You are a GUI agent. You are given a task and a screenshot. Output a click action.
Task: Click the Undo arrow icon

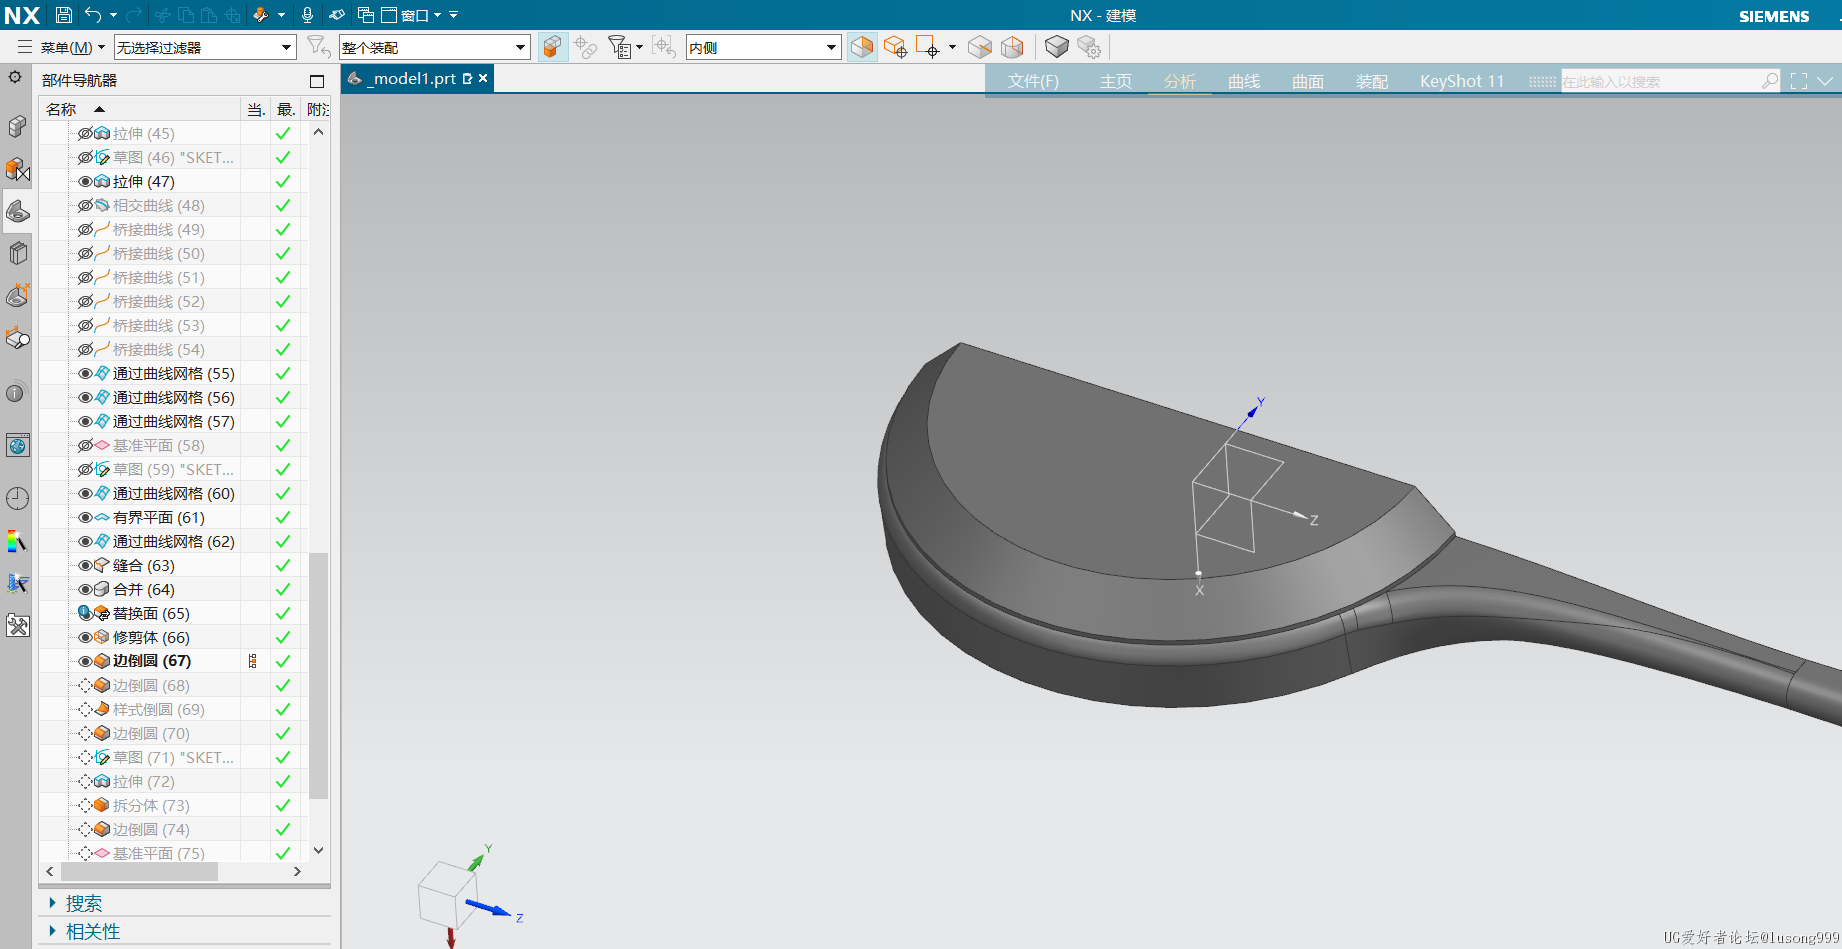click(x=93, y=15)
